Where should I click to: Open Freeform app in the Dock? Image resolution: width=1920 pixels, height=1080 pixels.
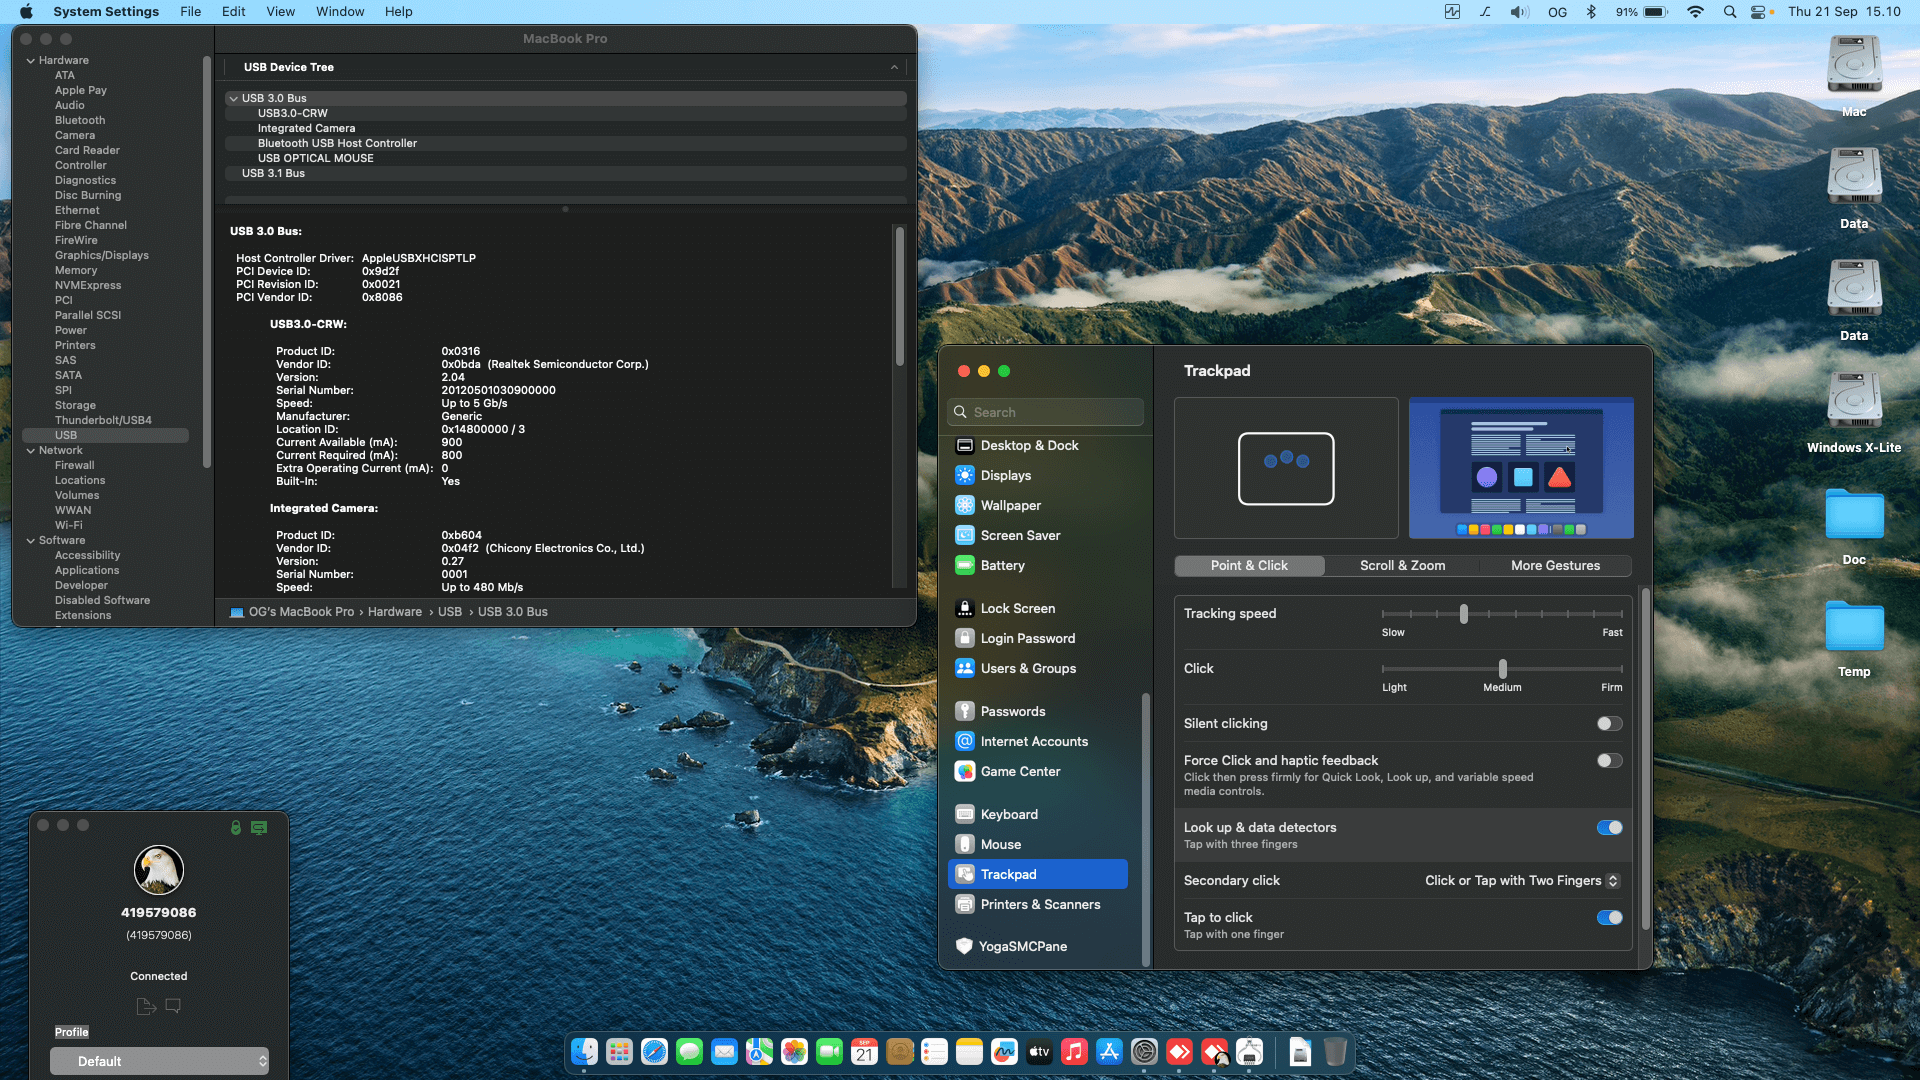(1004, 1052)
